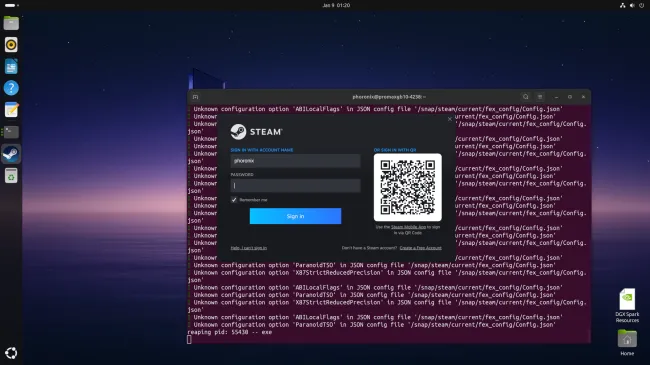Screen dimensions: 650x365
Task: Click the blue Sign in button
Action: (295, 216)
